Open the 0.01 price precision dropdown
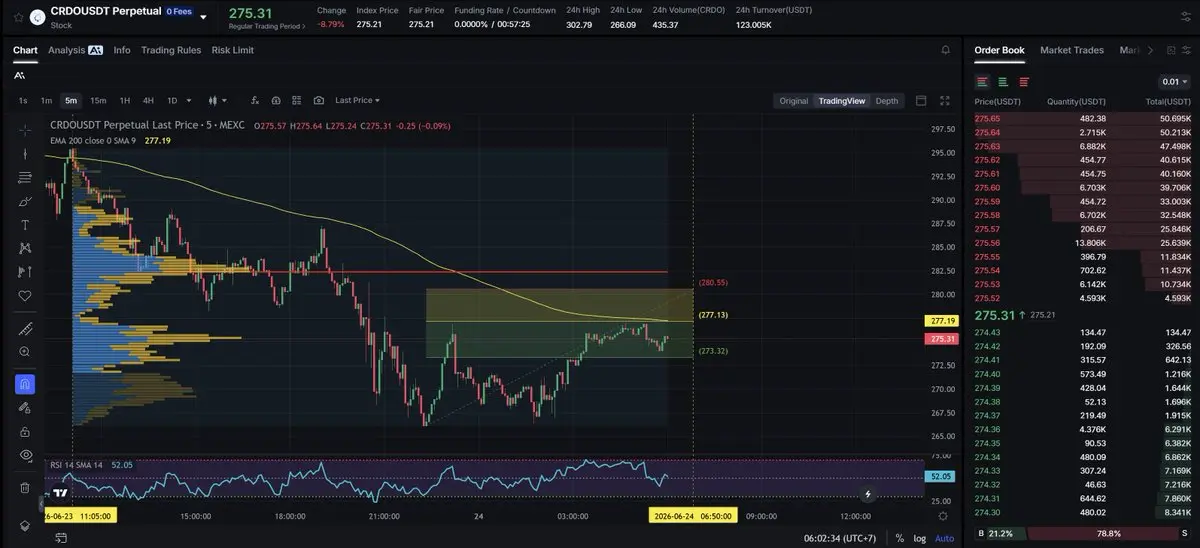The height and width of the screenshot is (548, 1200). point(1175,82)
